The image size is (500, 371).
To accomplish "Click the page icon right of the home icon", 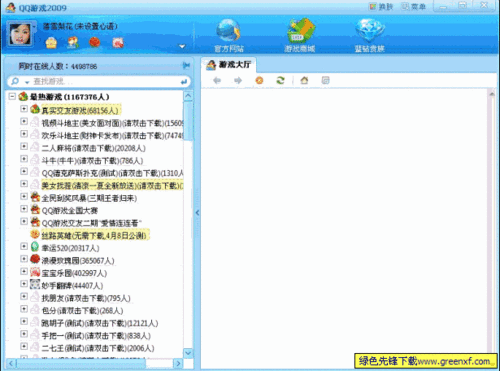I will click(x=325, y=80).
